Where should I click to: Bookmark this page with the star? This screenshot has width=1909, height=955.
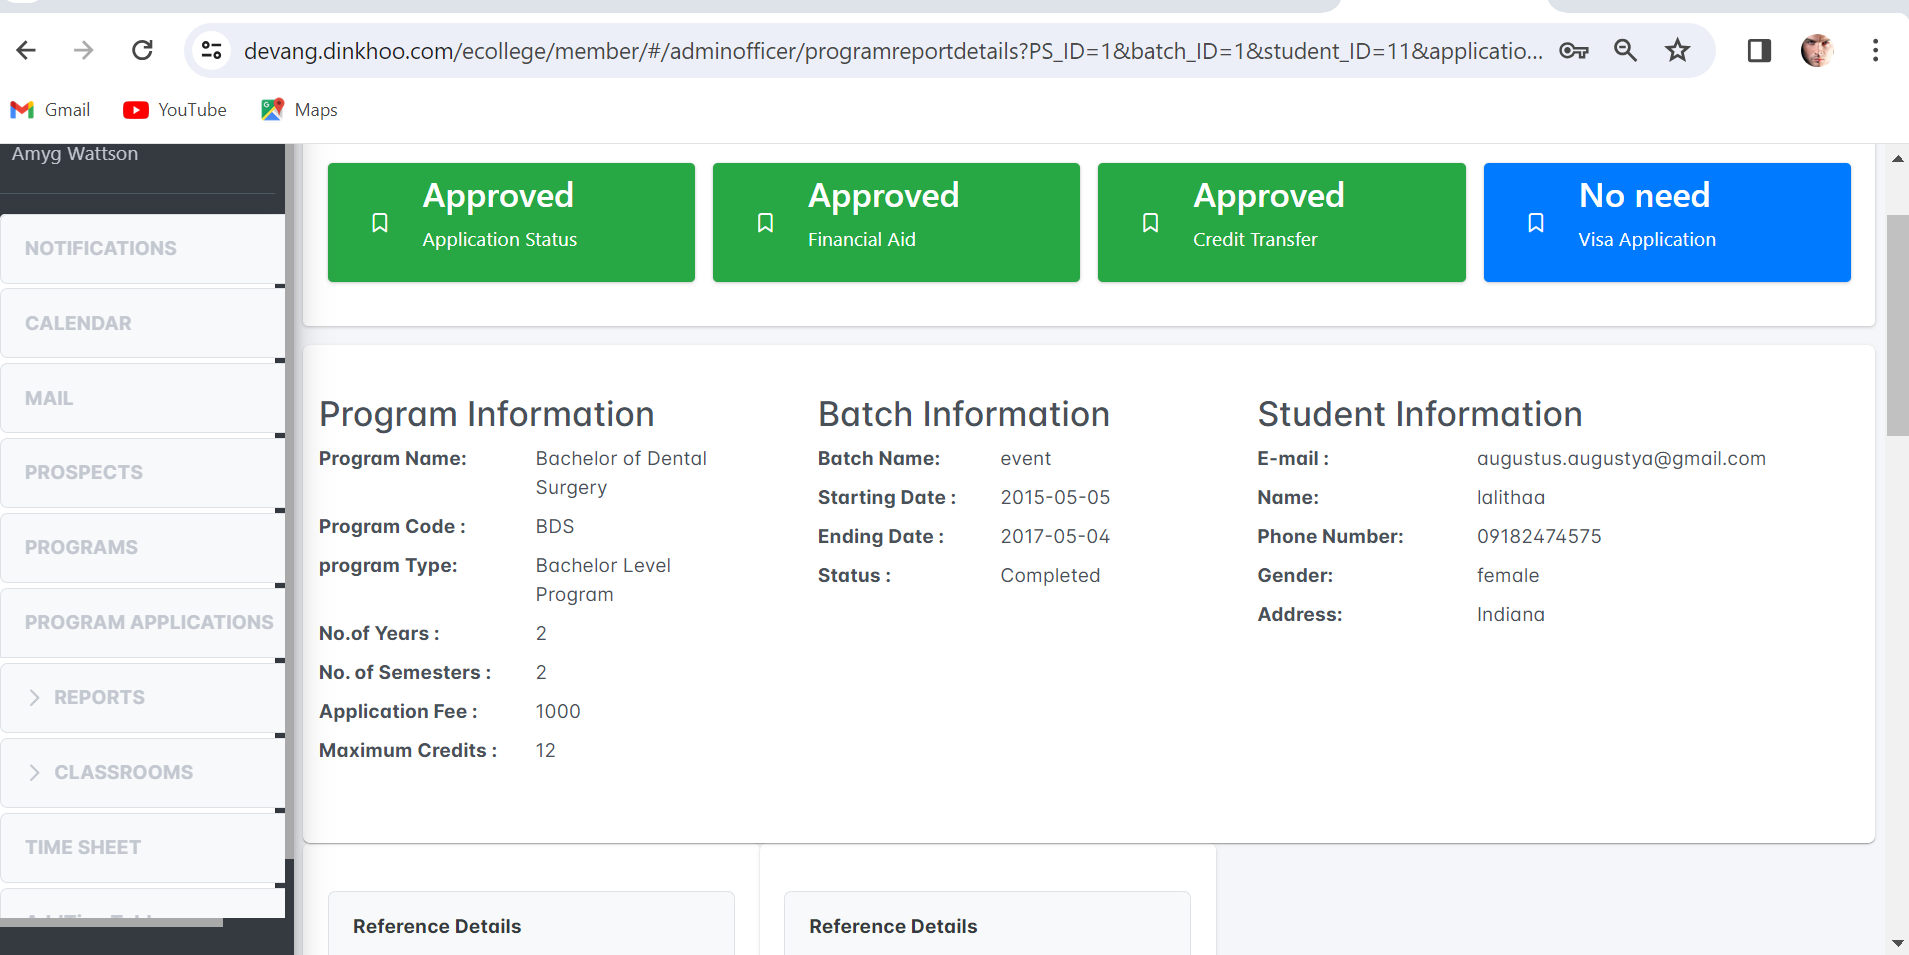1677,50
